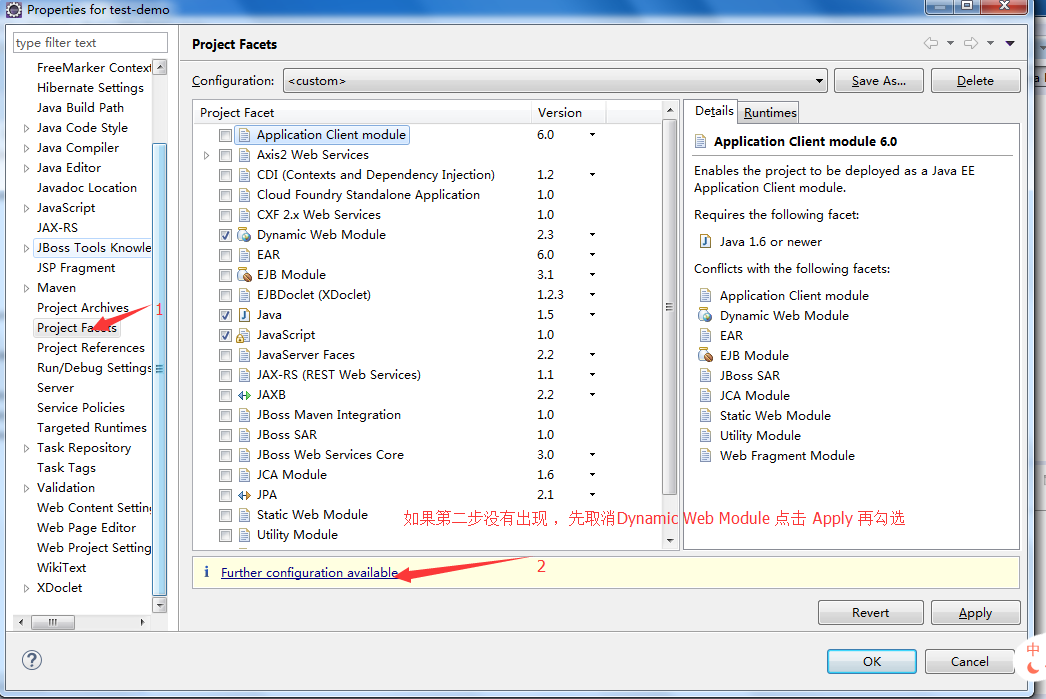Click the type filter text field
This screenshot has height=699, width=1046.
pos(90,43)
